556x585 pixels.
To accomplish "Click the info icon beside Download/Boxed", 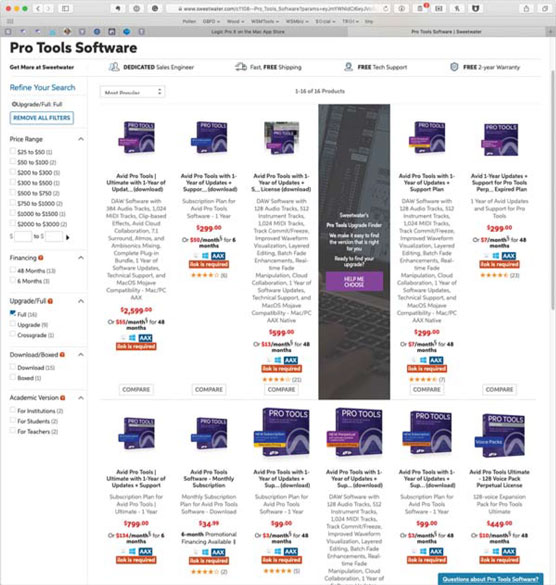I will [x=62, y=354].
